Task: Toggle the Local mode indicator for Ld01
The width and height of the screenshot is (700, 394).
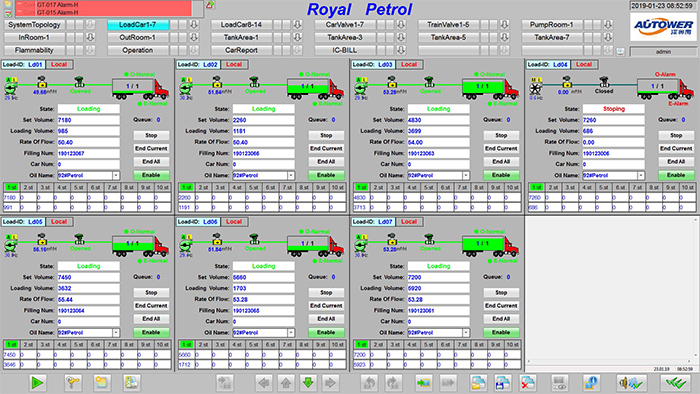Action: 59,64
